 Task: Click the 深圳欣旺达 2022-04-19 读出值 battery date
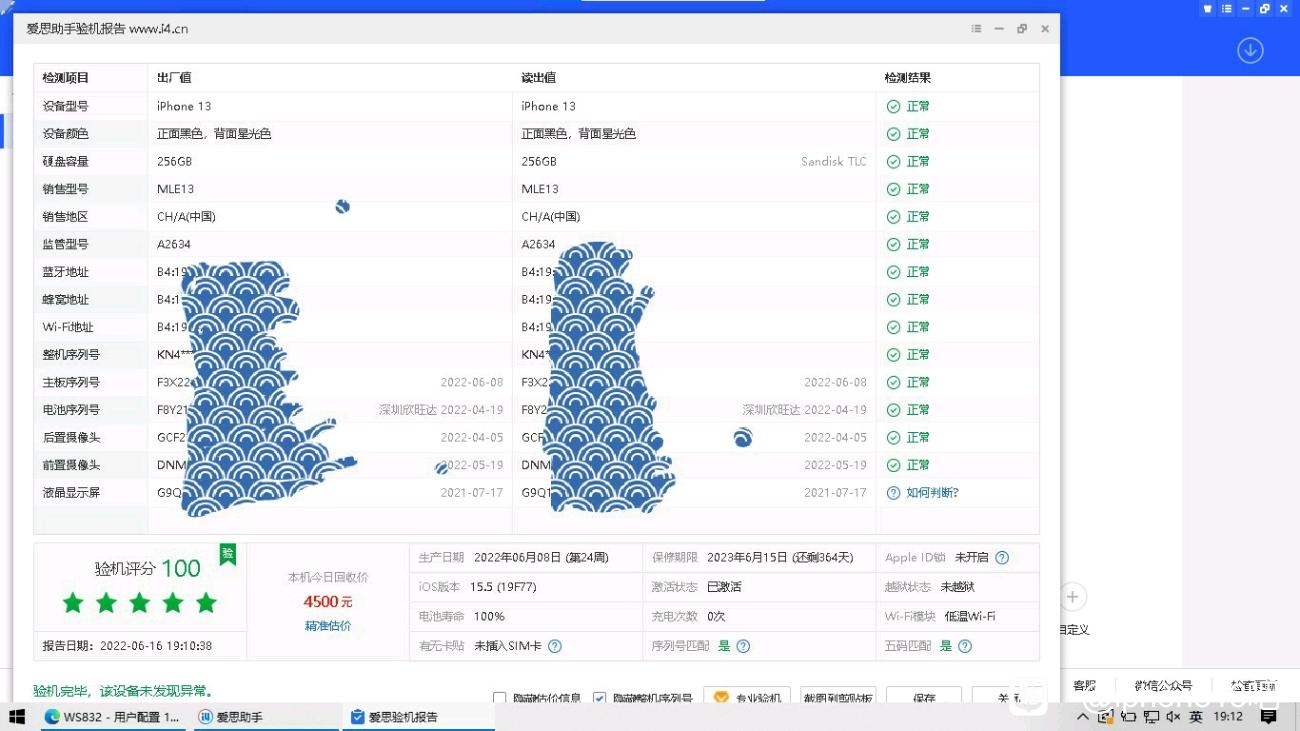point(805,410)
